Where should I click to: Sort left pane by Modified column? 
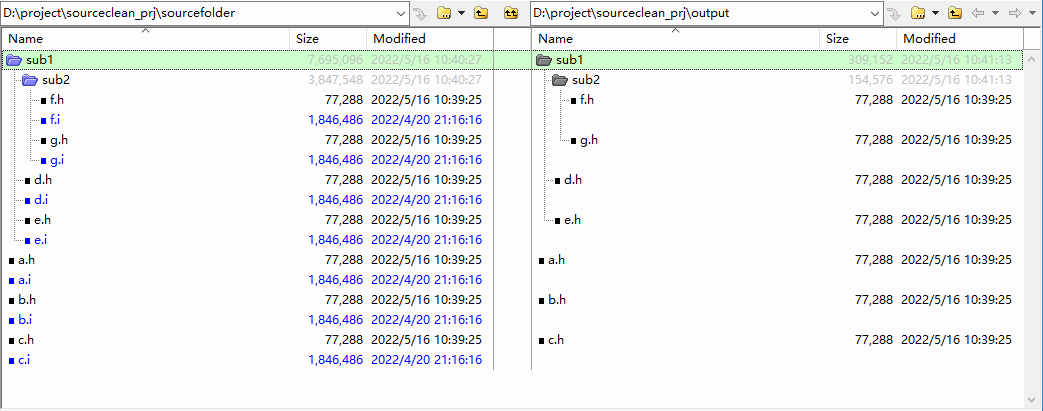tap(400, 38)
